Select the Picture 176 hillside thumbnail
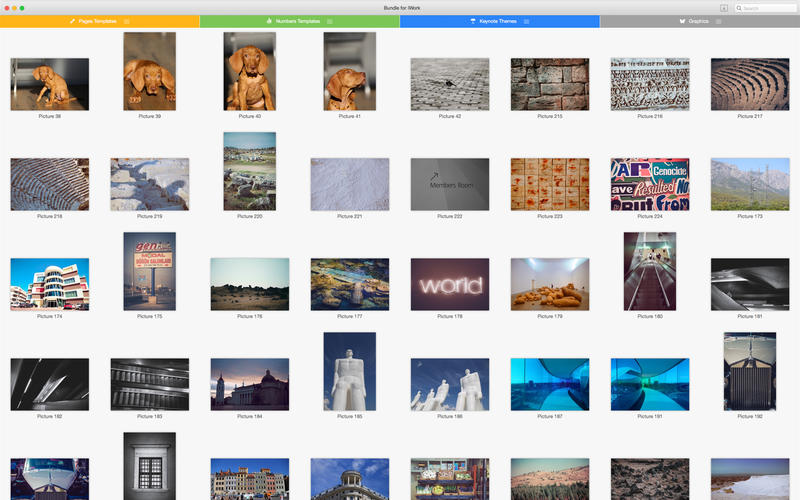Screen dimensions: 800x500 [249, 284]
